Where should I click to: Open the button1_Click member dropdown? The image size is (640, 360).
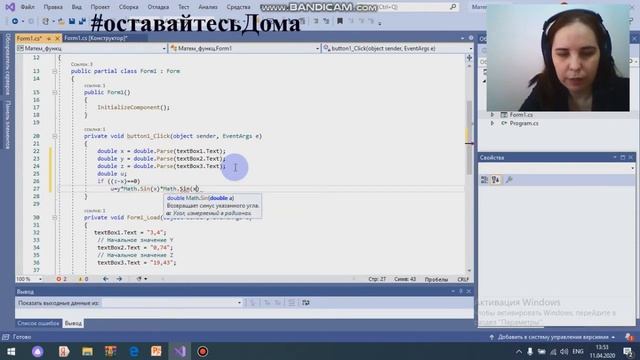397,48
